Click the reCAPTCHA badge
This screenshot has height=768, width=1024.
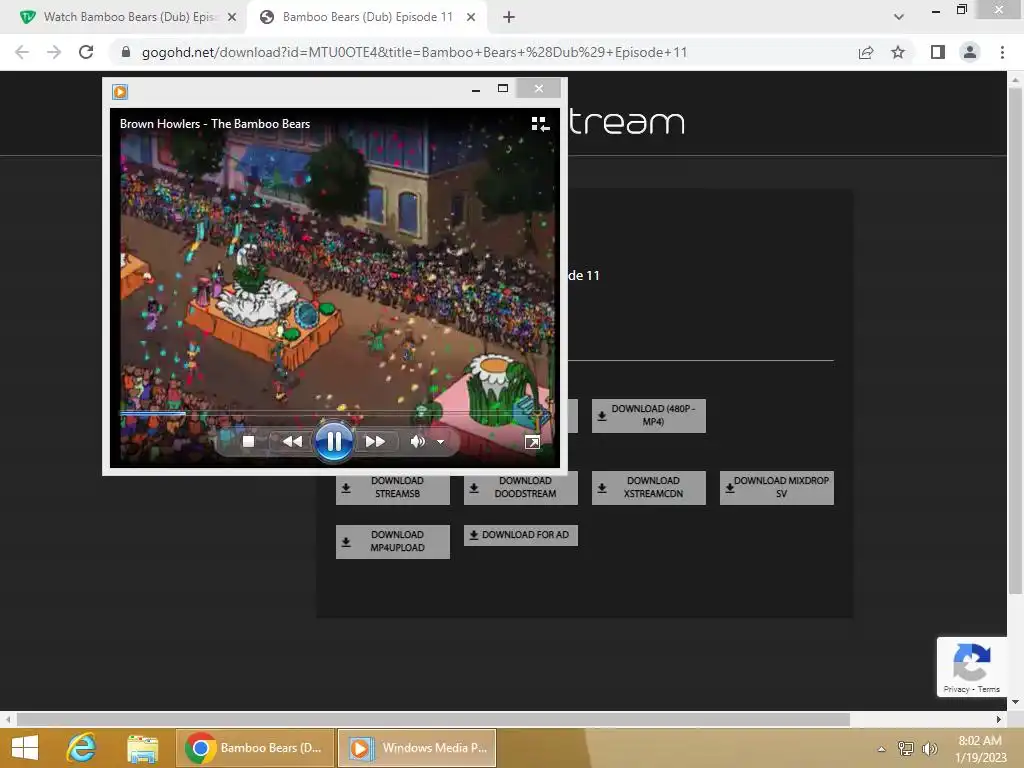coord(972,667)
